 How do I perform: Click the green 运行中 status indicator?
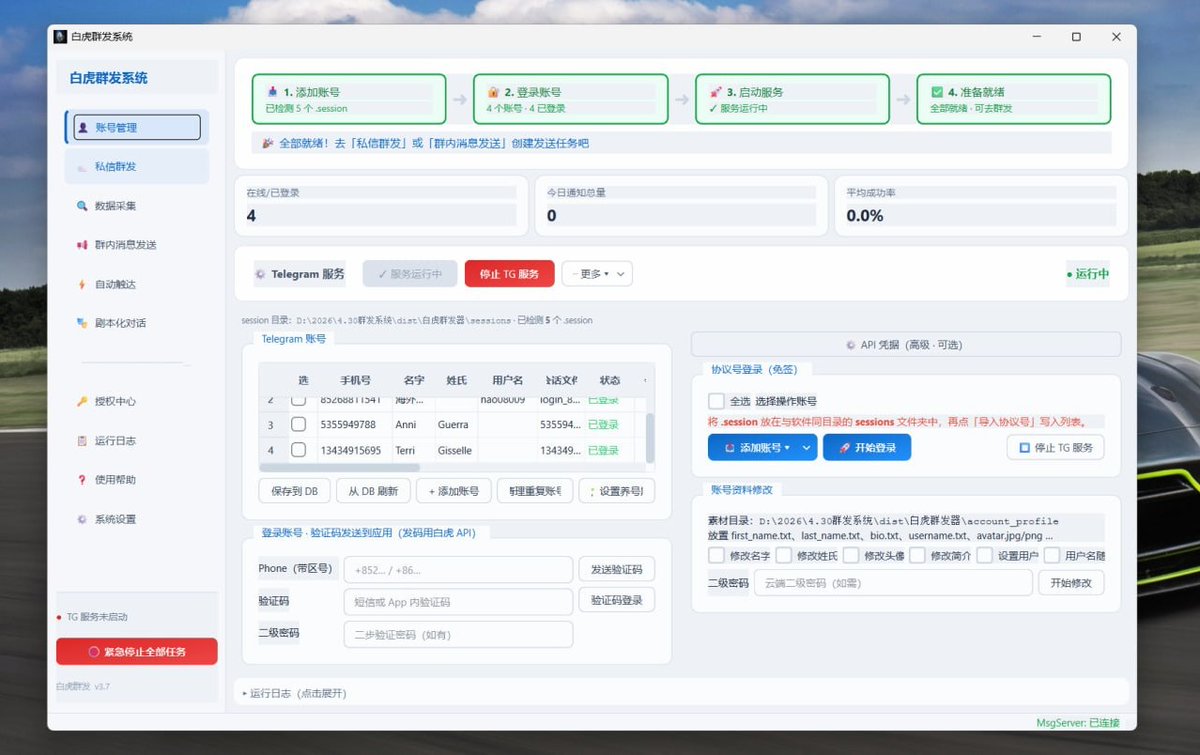point(1088,274)
